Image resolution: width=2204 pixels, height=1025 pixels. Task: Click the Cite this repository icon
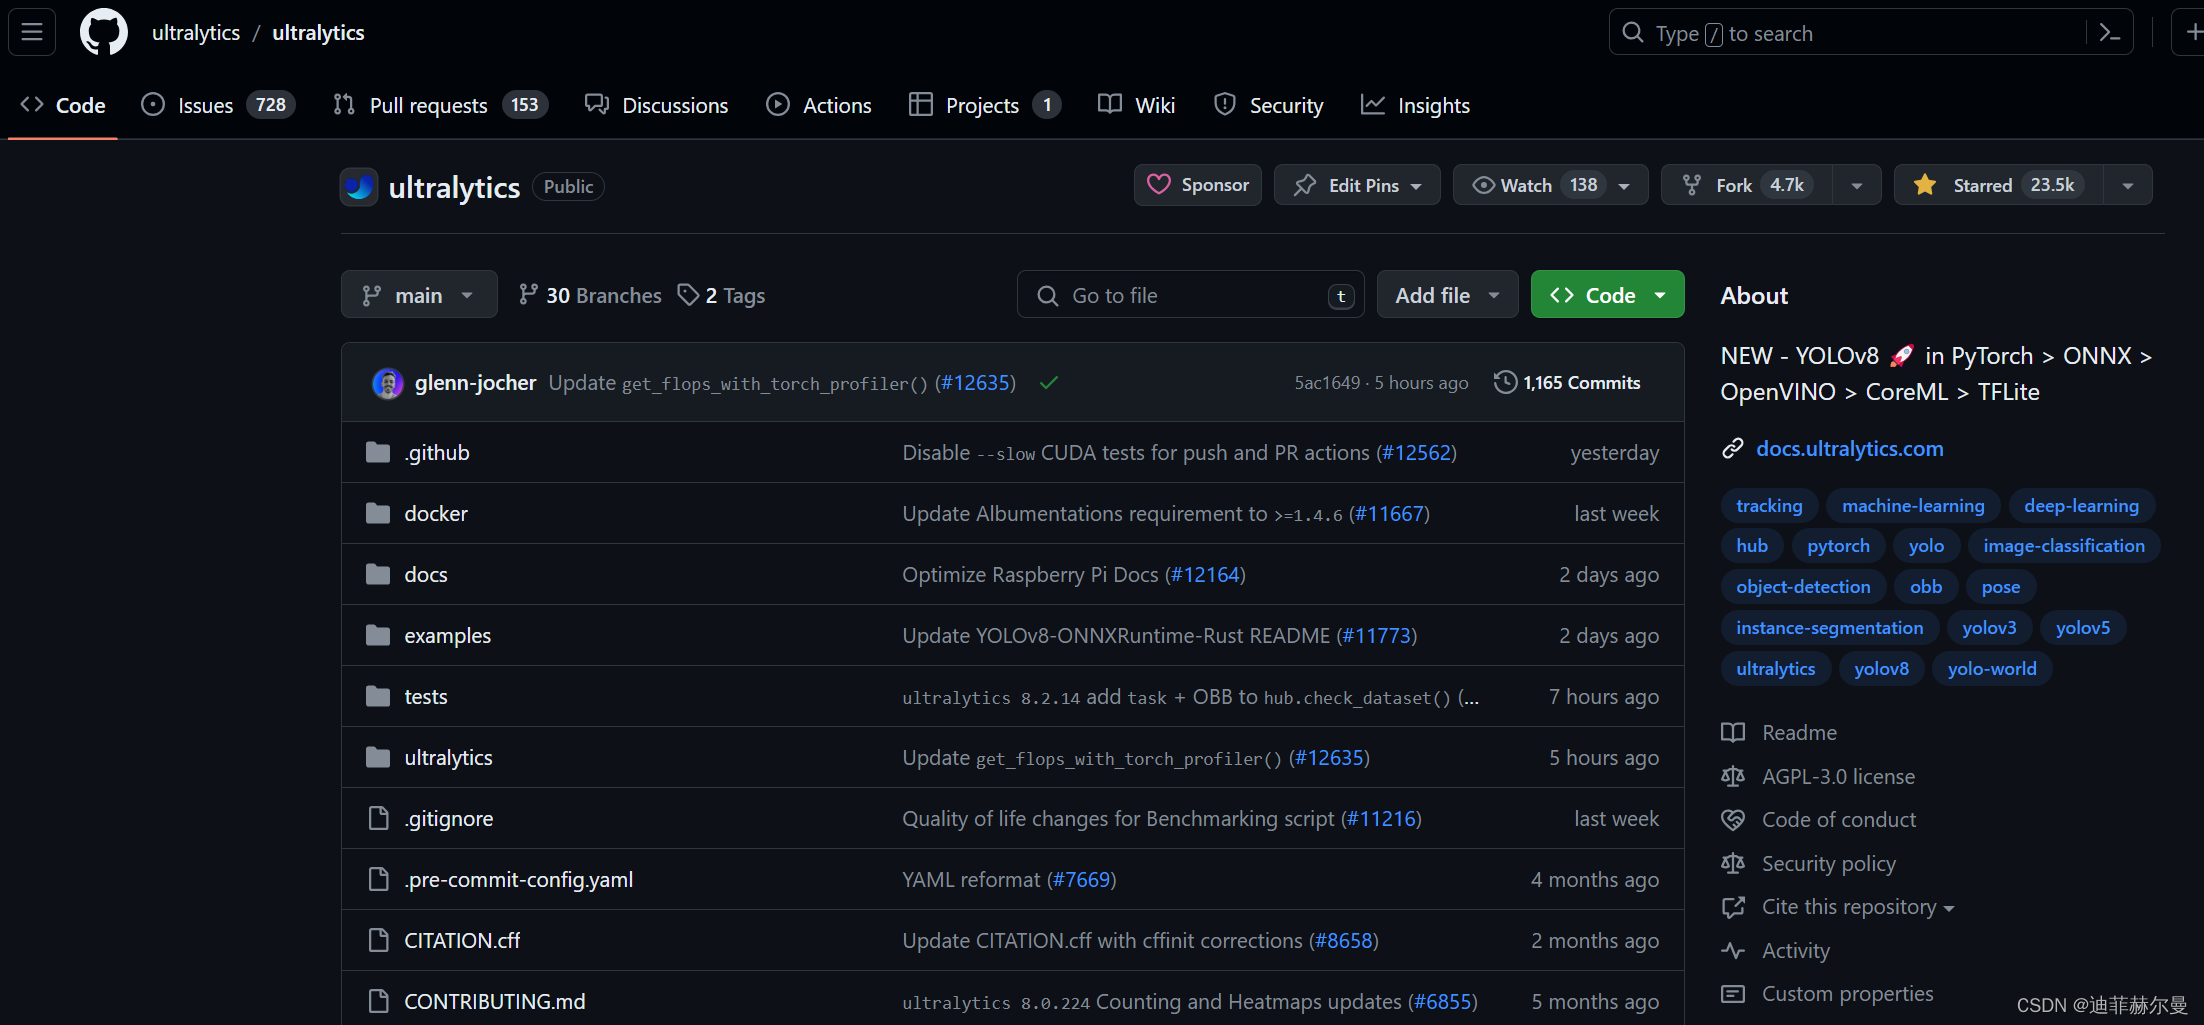1733,907
